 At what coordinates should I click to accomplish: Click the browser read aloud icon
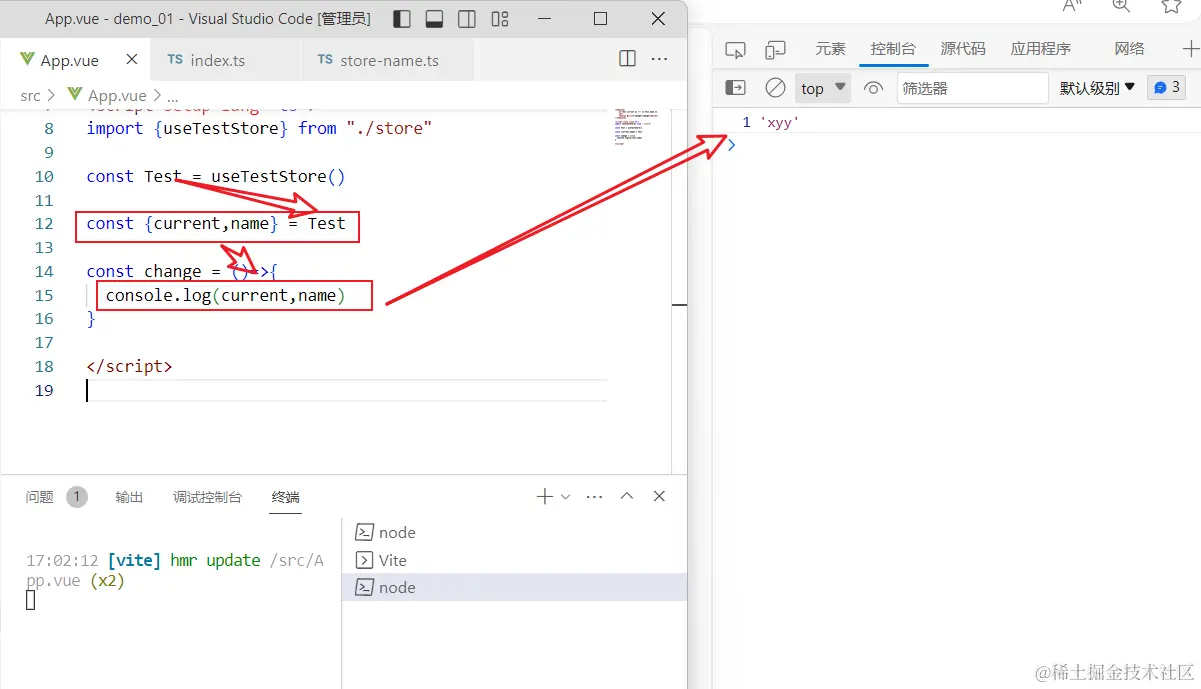pos(1073,6)
